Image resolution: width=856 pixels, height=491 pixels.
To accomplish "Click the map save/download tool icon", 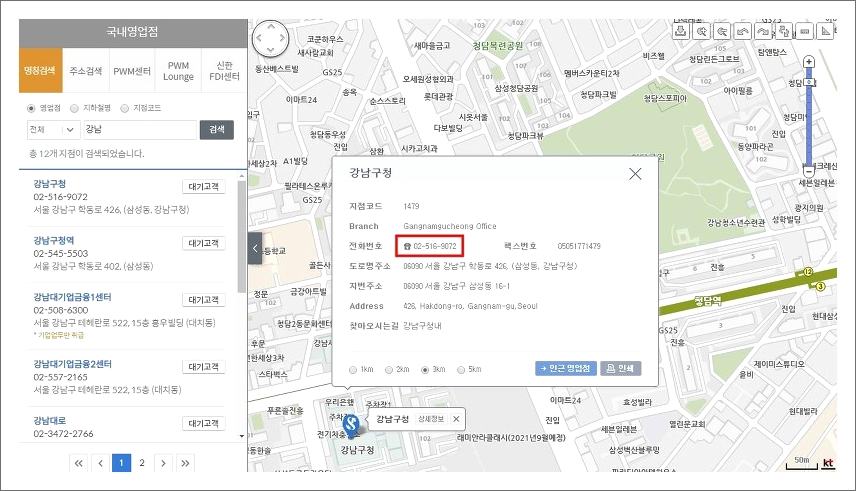I will (x=680, y=31).
